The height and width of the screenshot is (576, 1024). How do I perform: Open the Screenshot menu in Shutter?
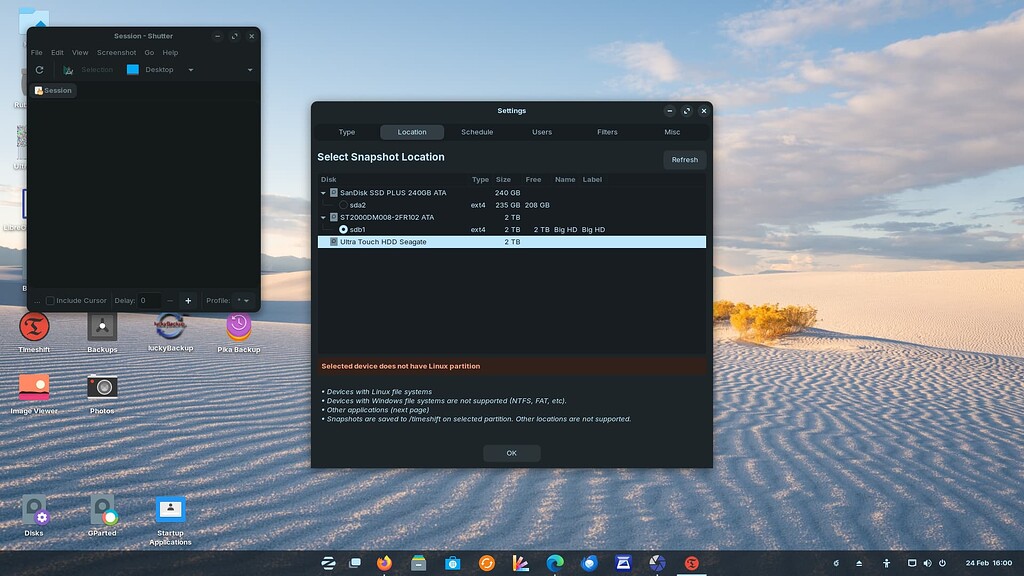click(116, 53)
